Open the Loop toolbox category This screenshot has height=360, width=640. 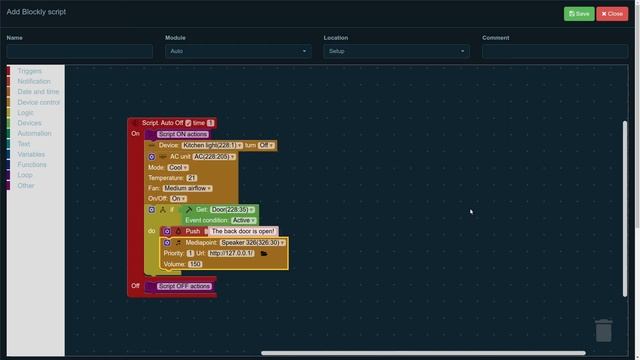coord(24,175)
